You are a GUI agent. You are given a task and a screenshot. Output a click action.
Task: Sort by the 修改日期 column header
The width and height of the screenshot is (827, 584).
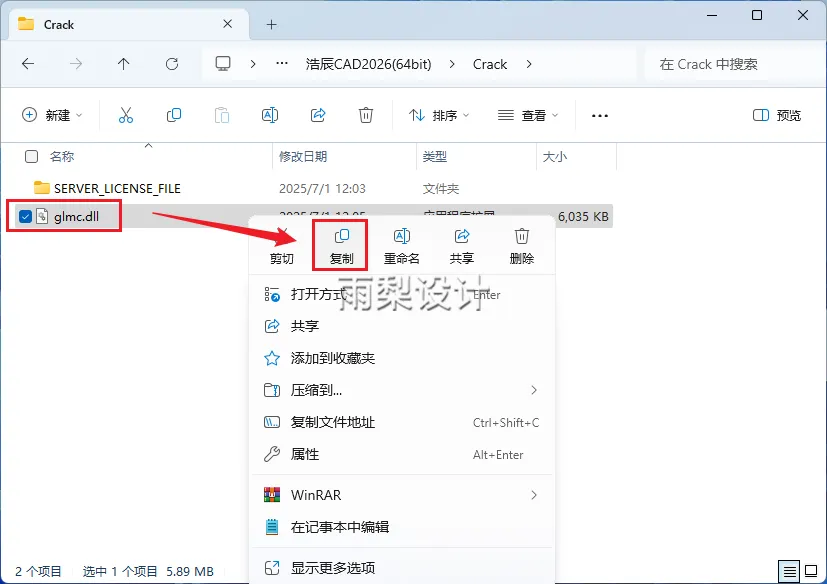click(303, 156)
